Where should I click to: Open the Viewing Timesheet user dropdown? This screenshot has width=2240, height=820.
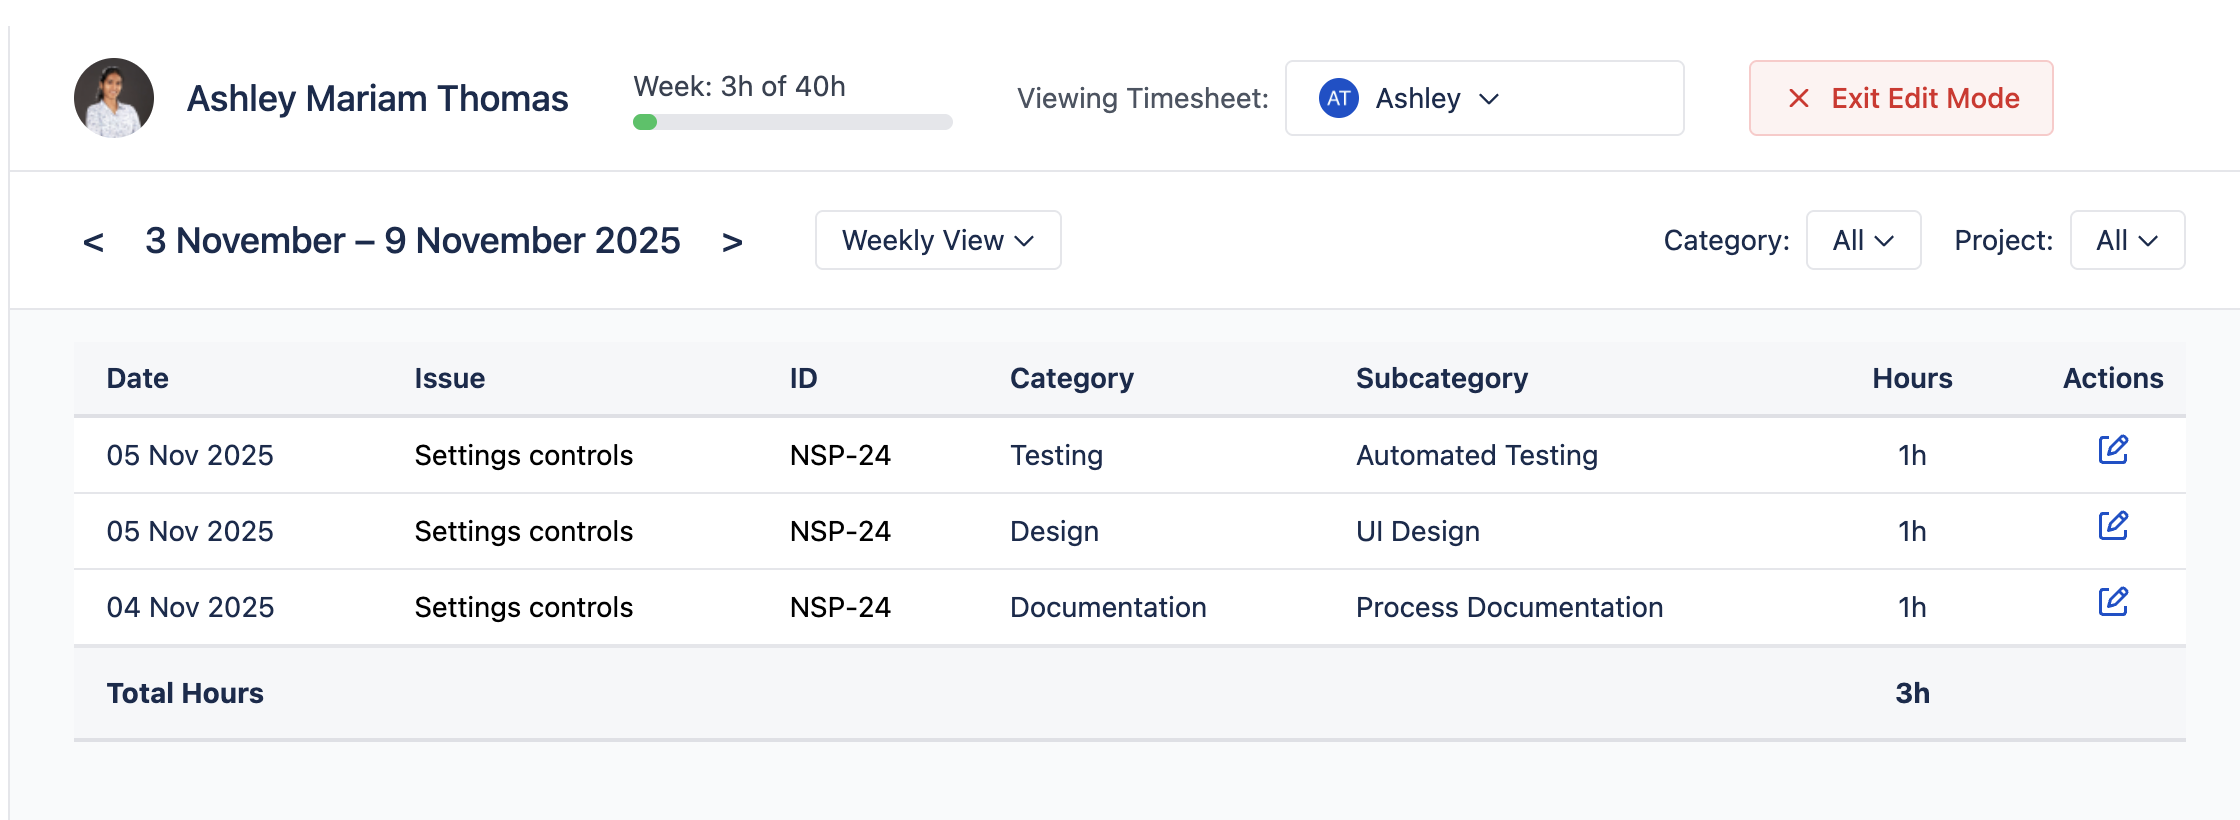tap(1484, 98)
